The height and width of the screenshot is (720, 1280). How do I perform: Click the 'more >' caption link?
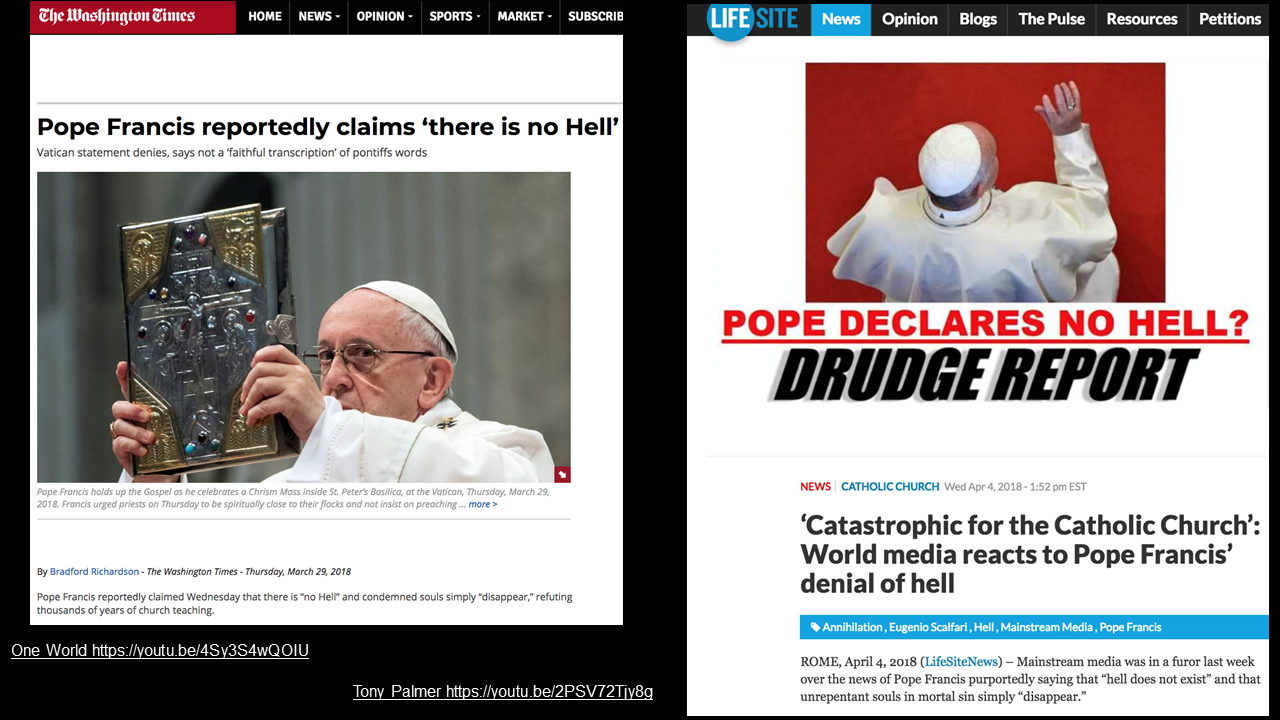click(x=483, y=504)
